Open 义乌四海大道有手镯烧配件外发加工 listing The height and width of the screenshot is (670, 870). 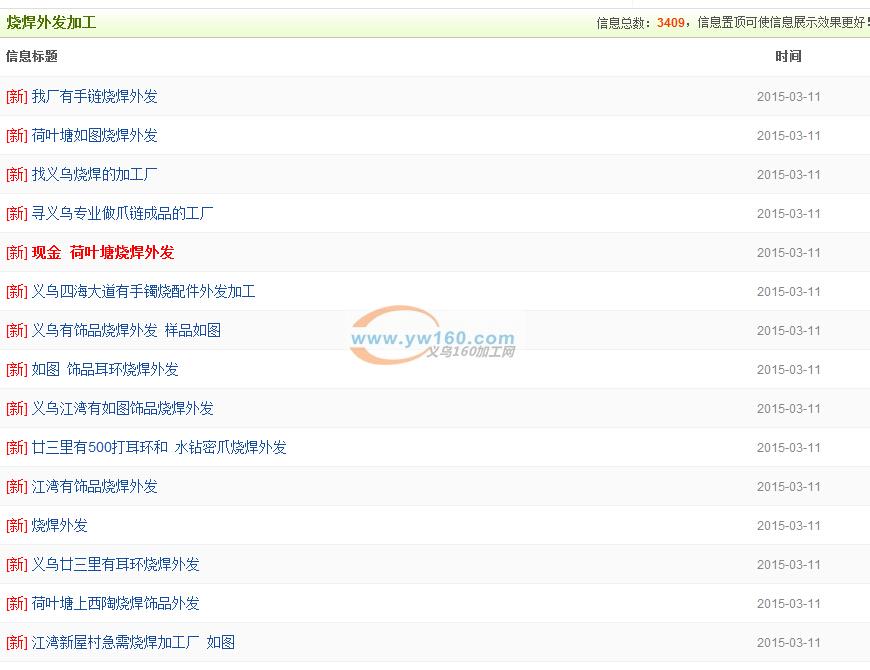tap(143, 292)
